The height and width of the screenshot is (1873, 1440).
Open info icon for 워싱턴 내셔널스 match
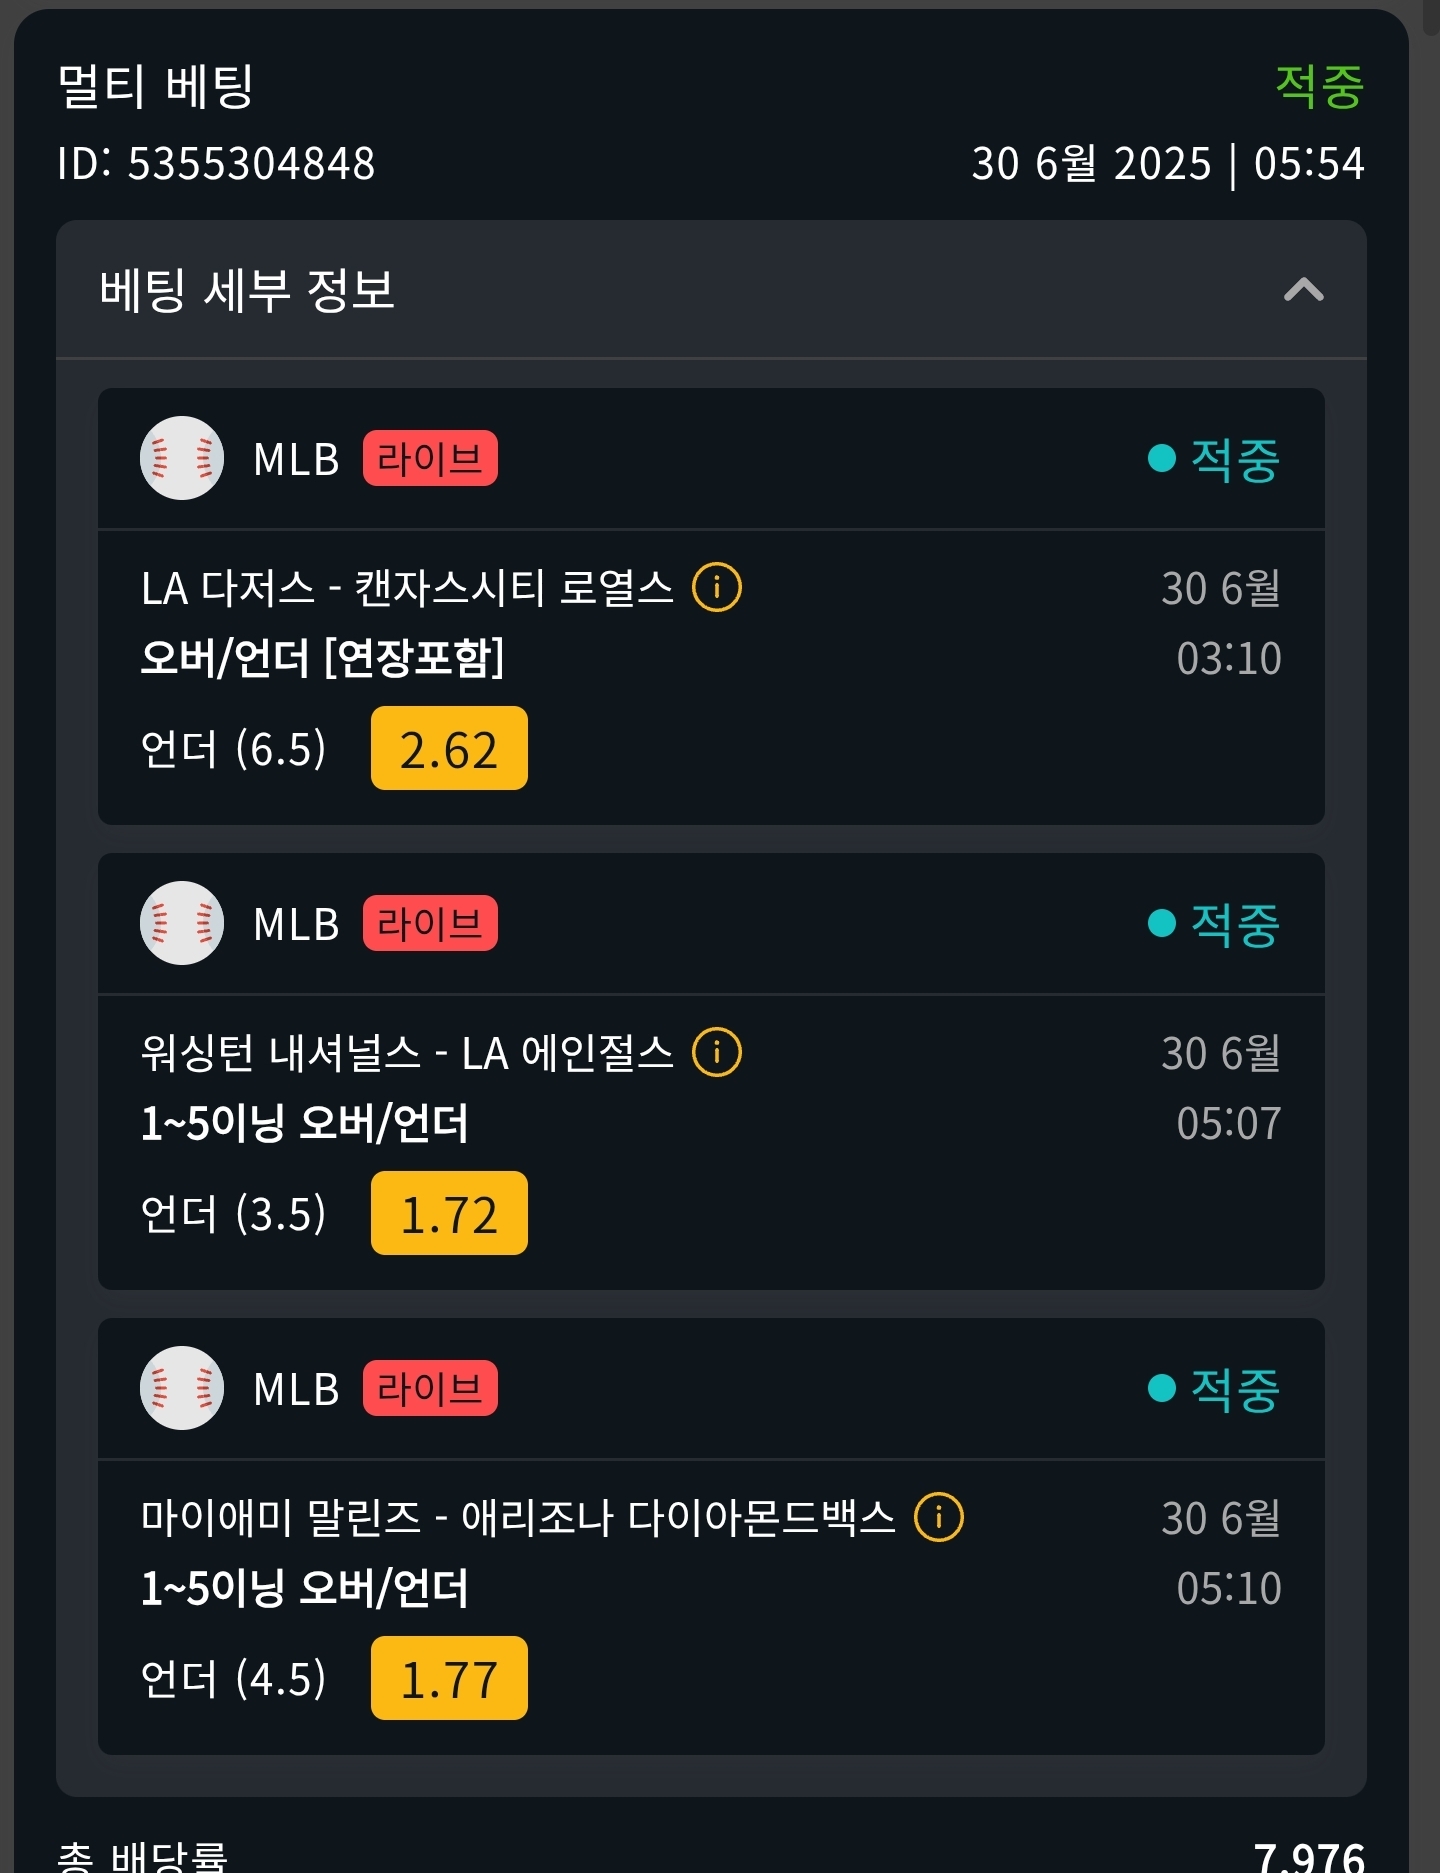(717, 1052)
